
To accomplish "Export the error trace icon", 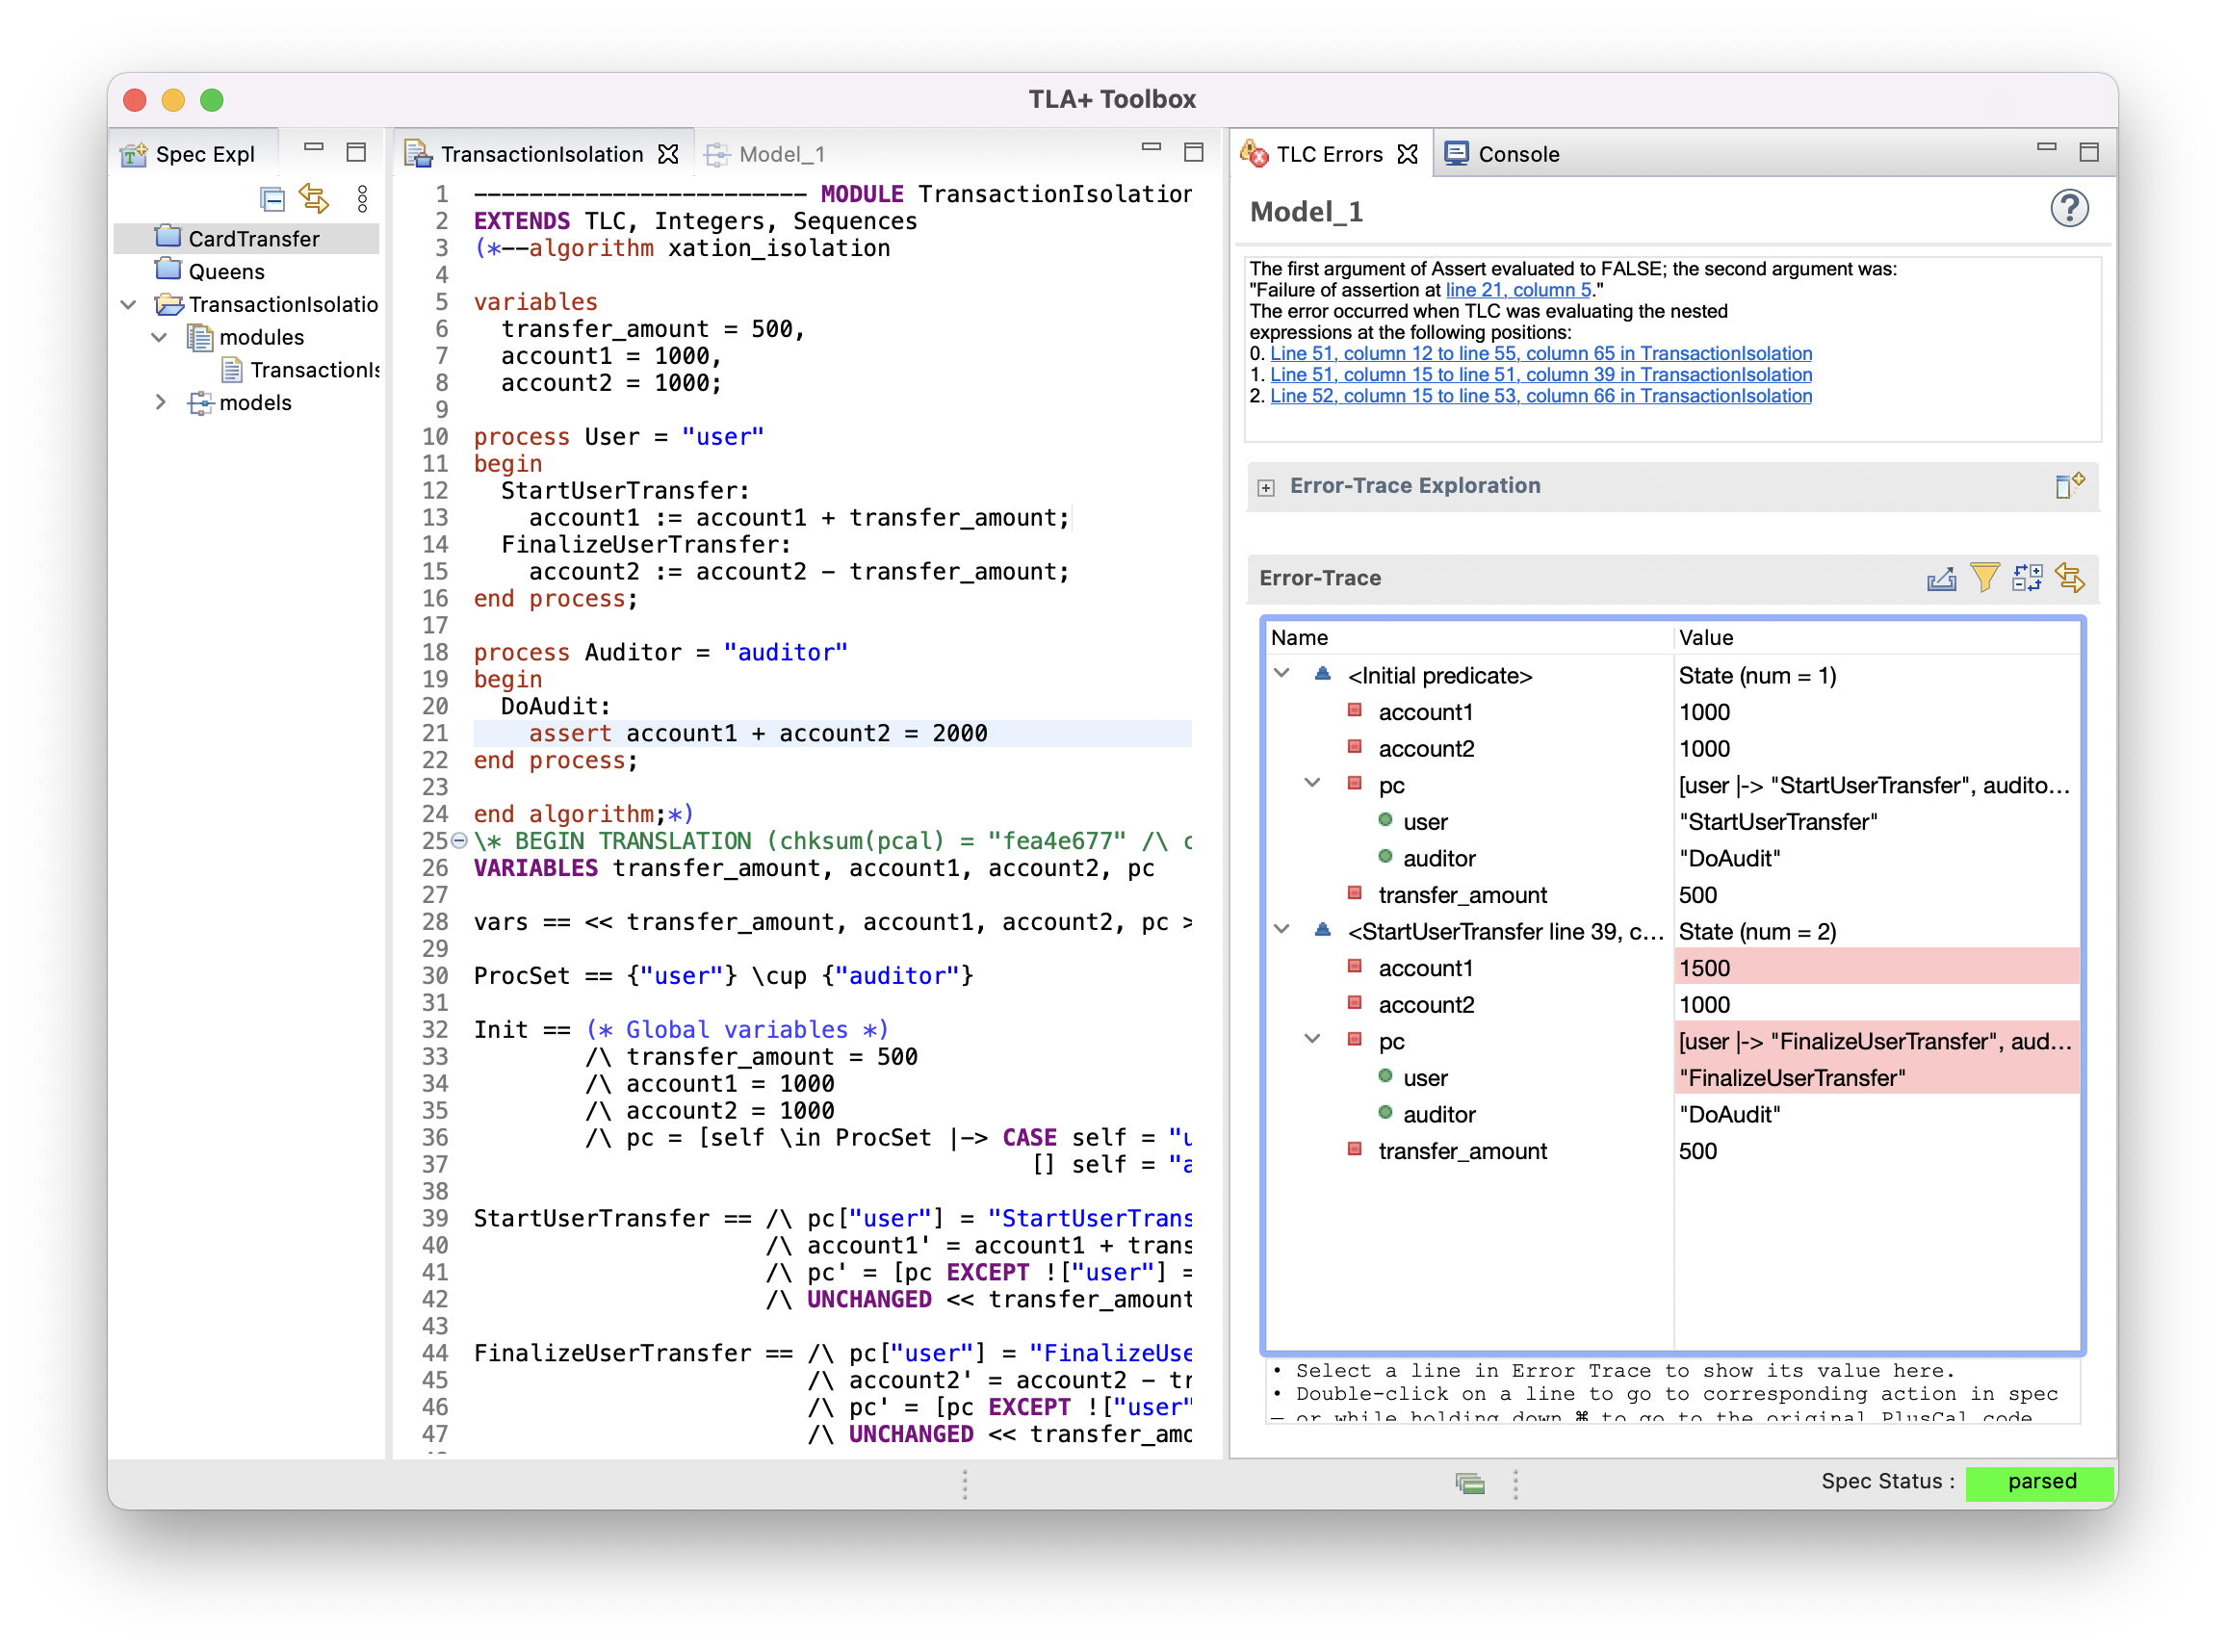I will pyautogui.click(x=1940, y=578).
